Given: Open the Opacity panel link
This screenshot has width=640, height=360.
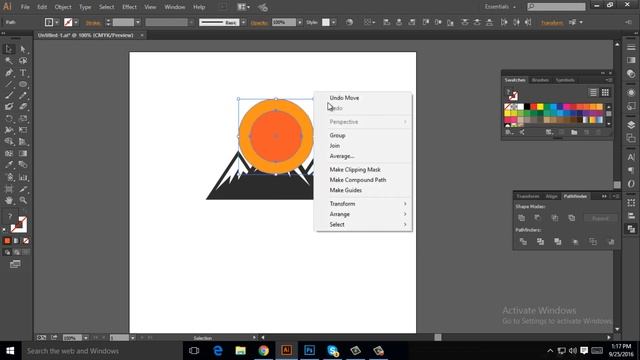Looking at the screenshot, I should (259, 23).
